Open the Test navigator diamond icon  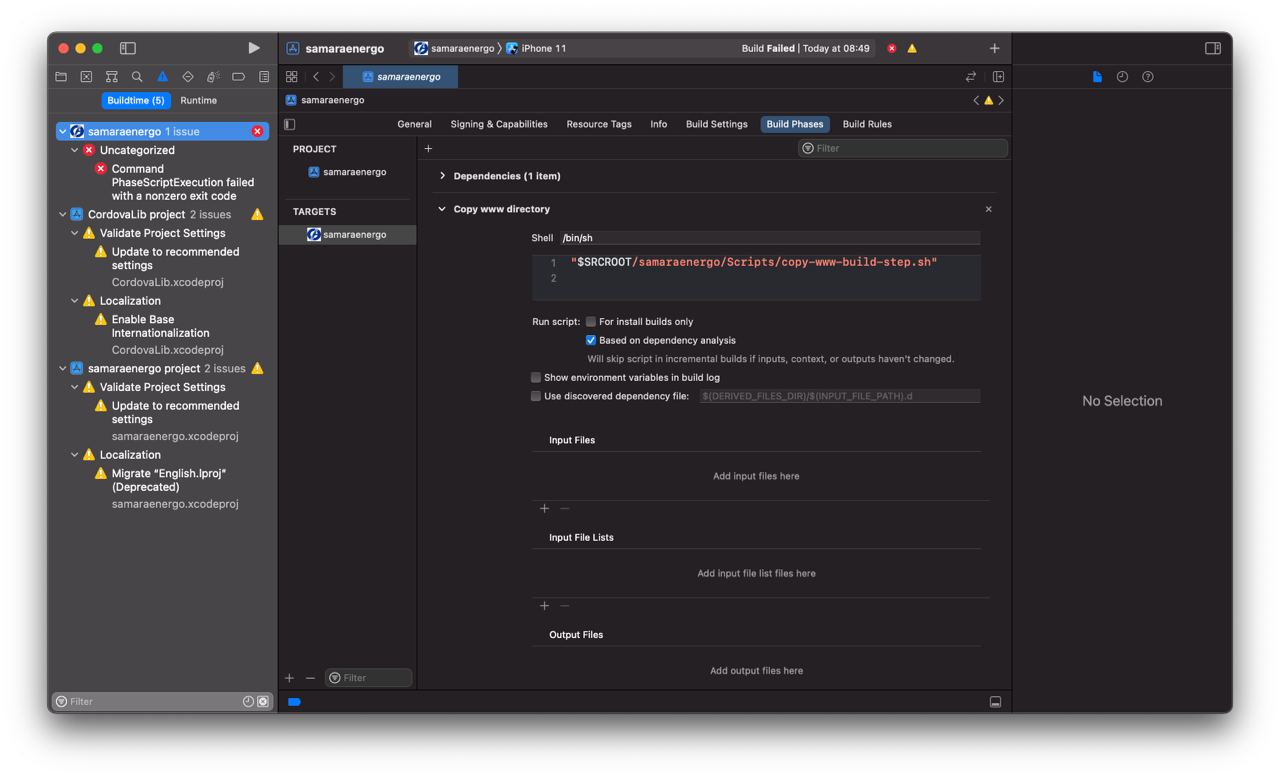click(x=188, y=77)
